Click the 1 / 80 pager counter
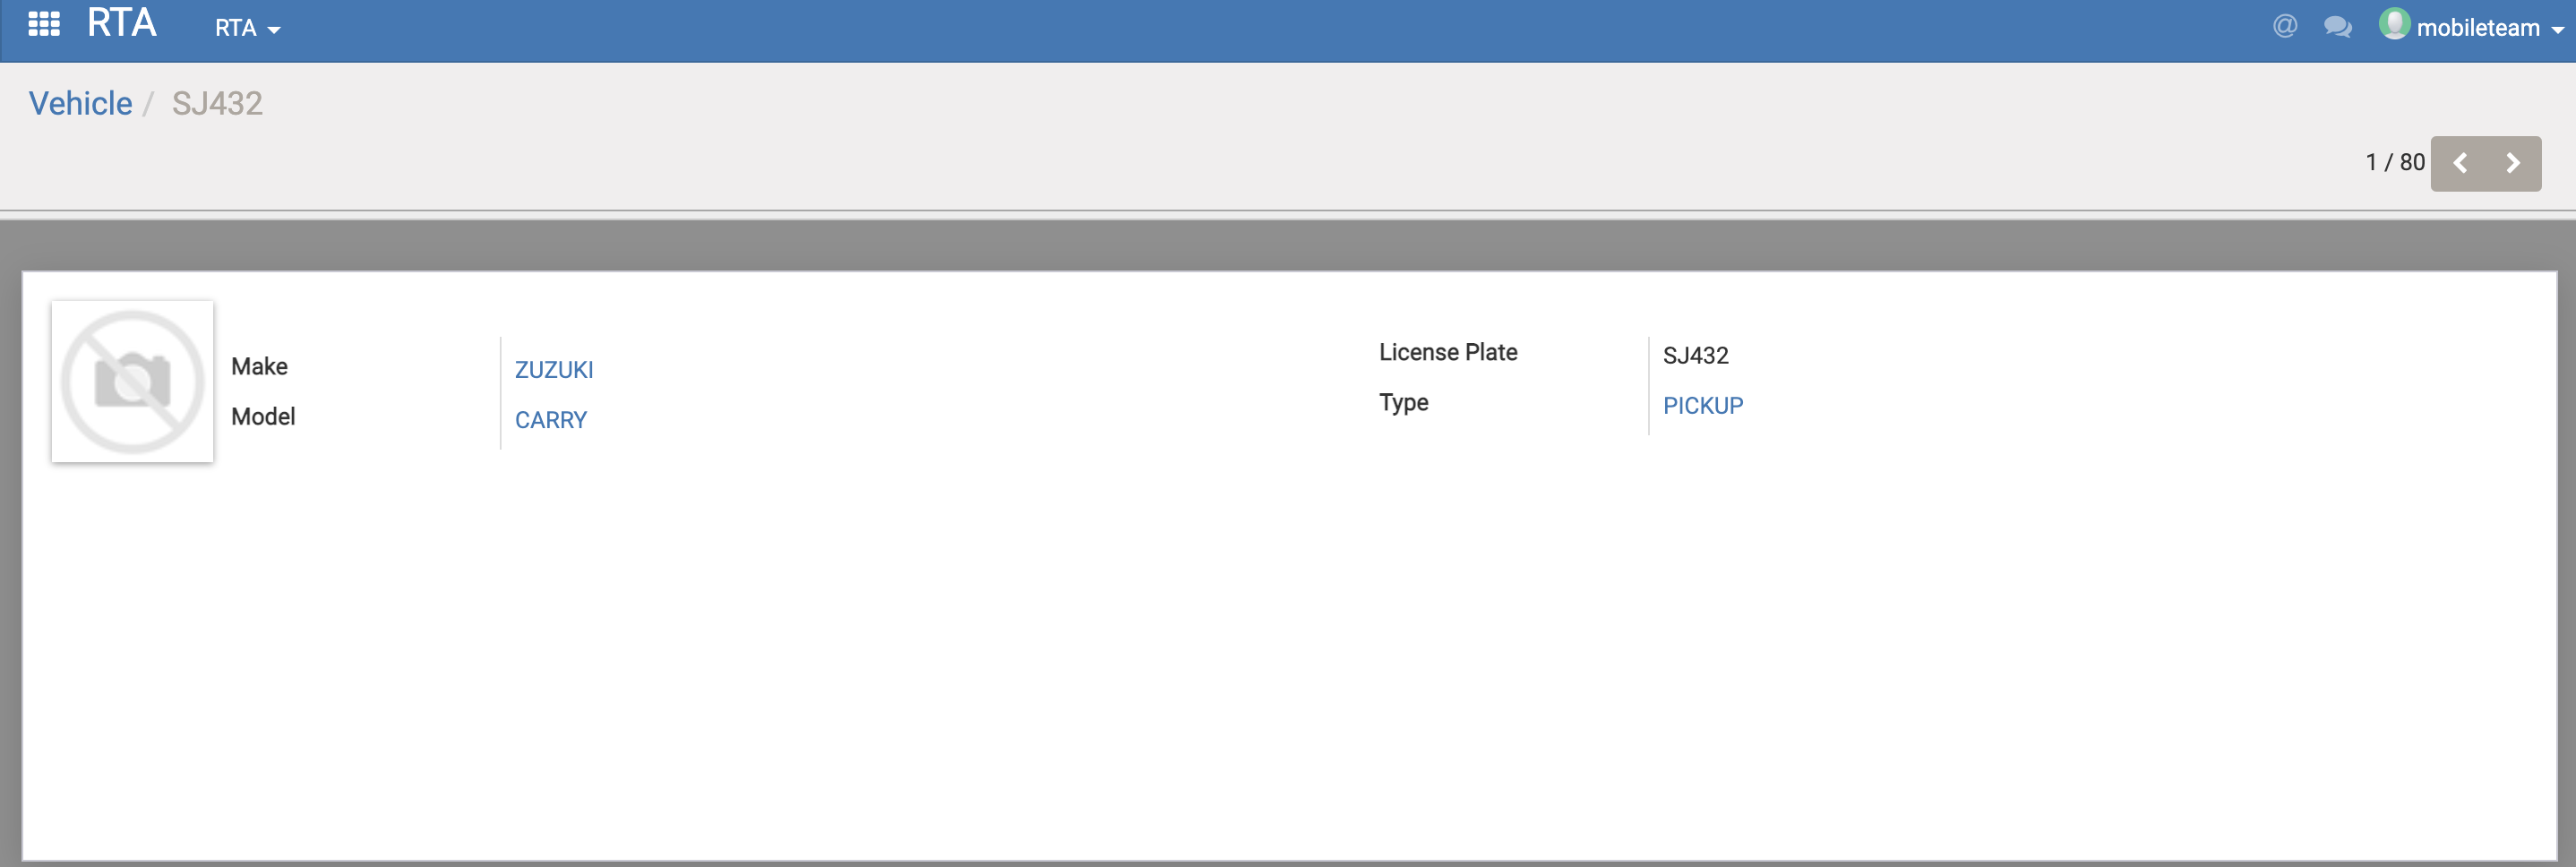Viewport: 2576px width, 867px height. click(2394, 162)
